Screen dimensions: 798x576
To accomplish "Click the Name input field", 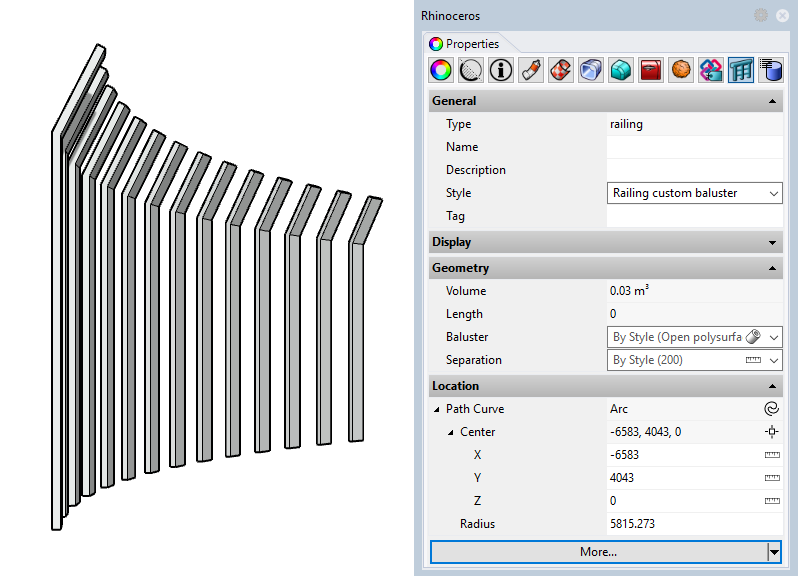I will (x=695, y=147).
